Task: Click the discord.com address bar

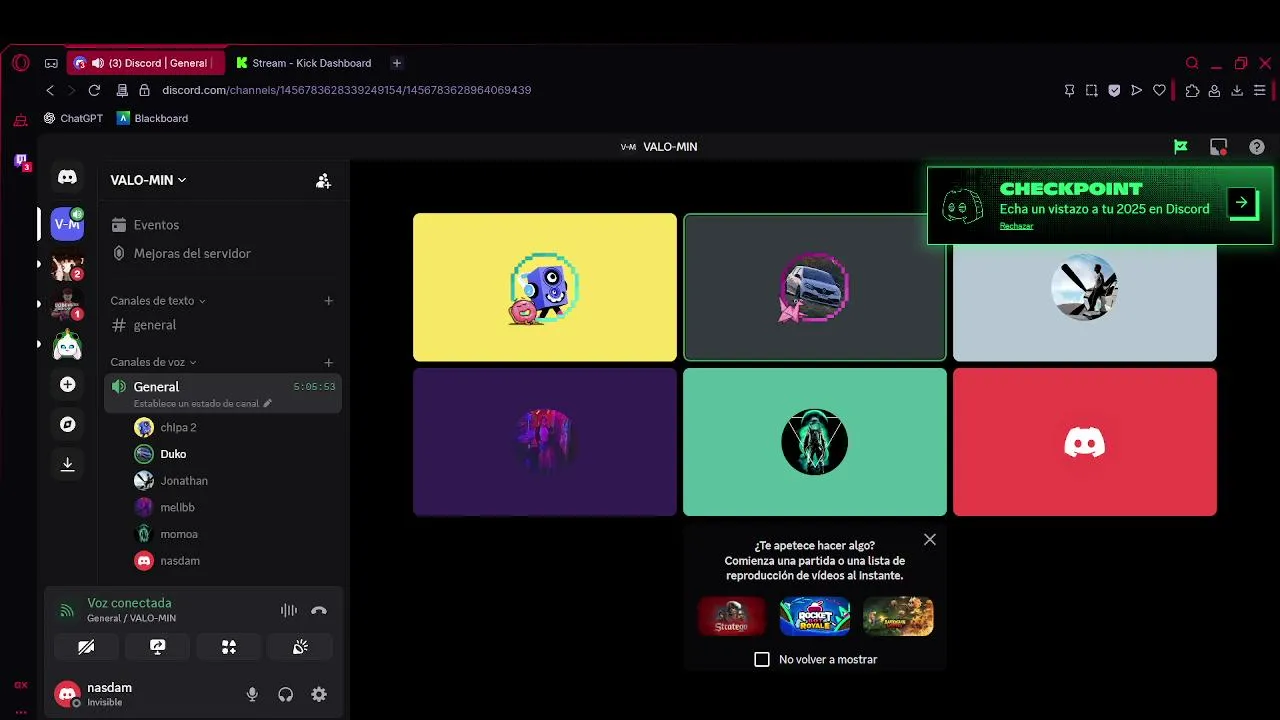Action: 346,90
